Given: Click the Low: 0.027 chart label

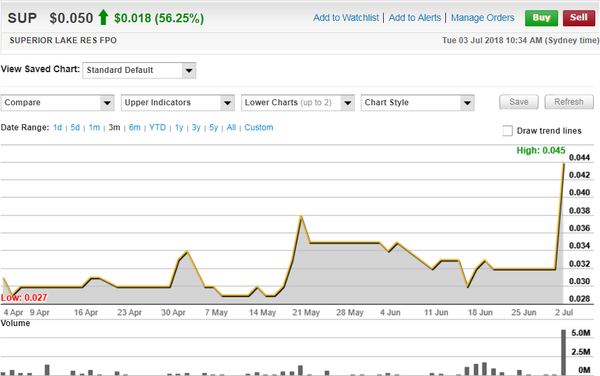Looking at the screenshot, I should coord(24,298).
